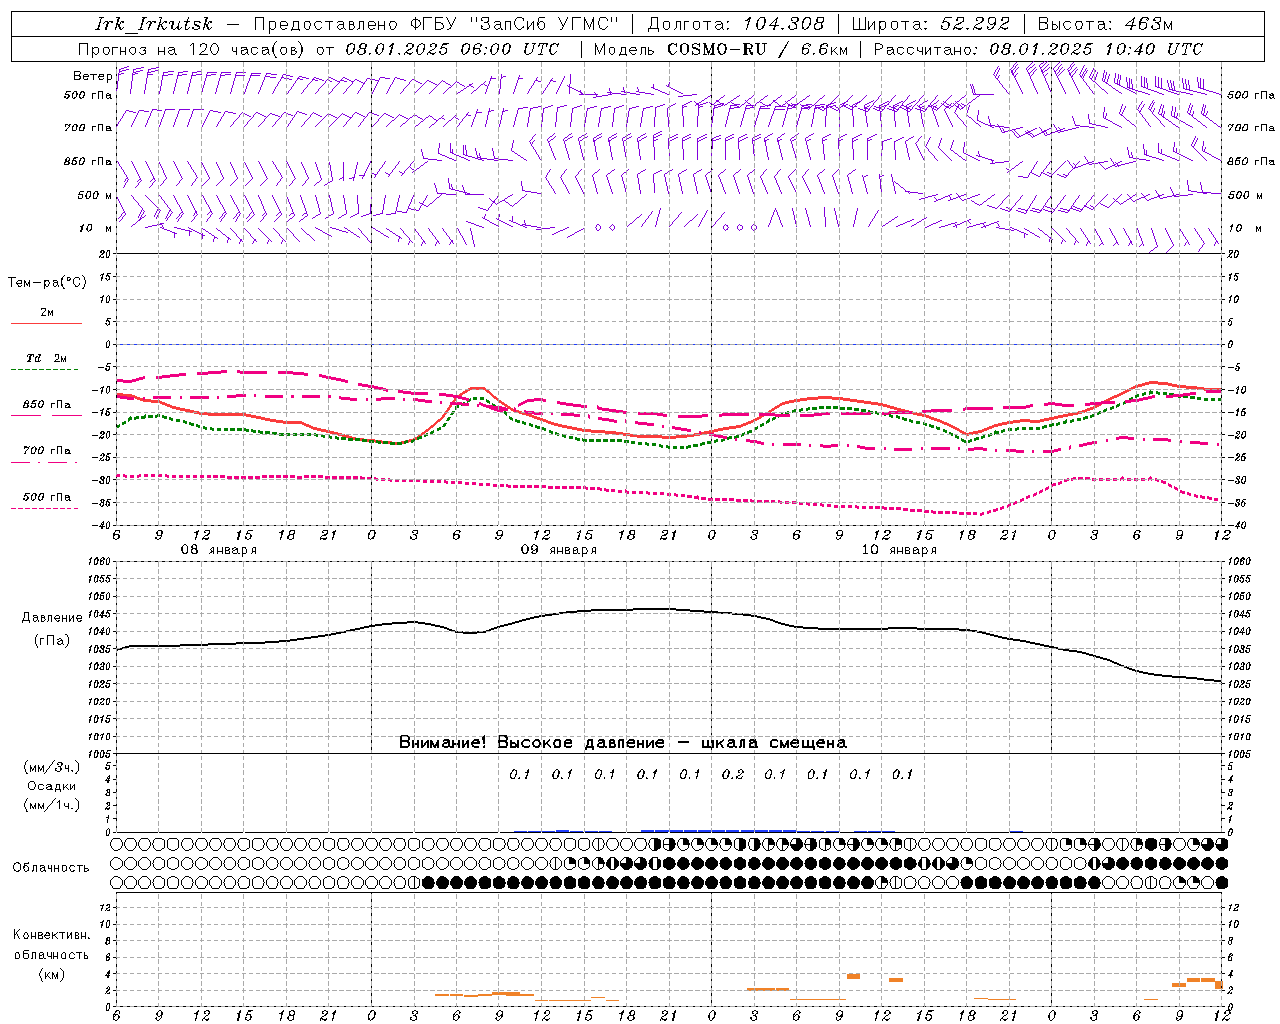Click the Тем-ра(°C) axis title
This screenshot has width=1280, height=1024.
(47, 283)
